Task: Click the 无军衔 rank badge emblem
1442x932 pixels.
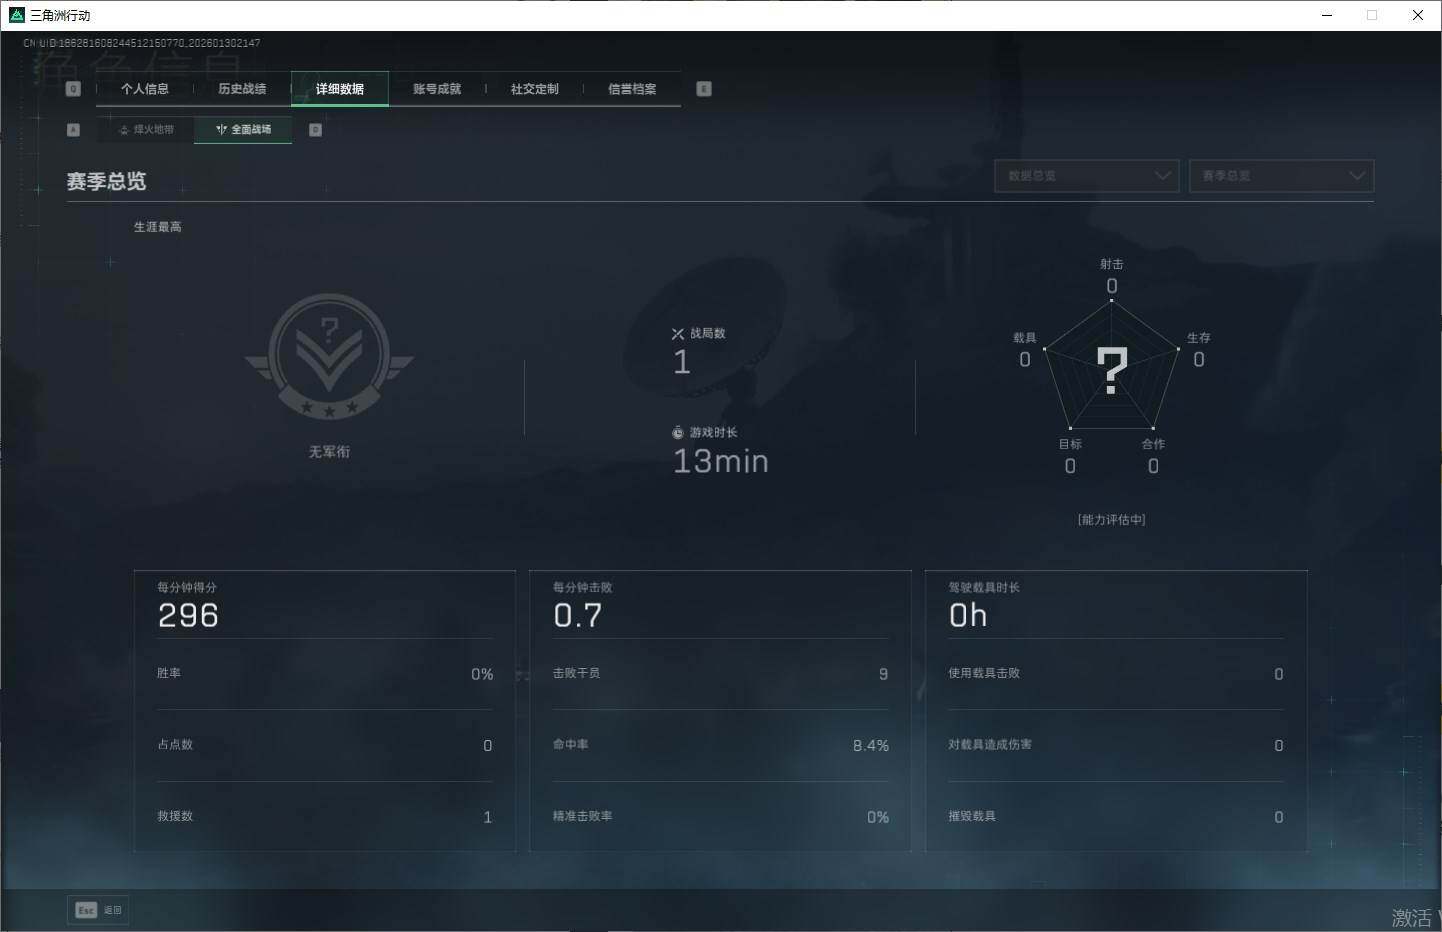Action: [329, 357]
